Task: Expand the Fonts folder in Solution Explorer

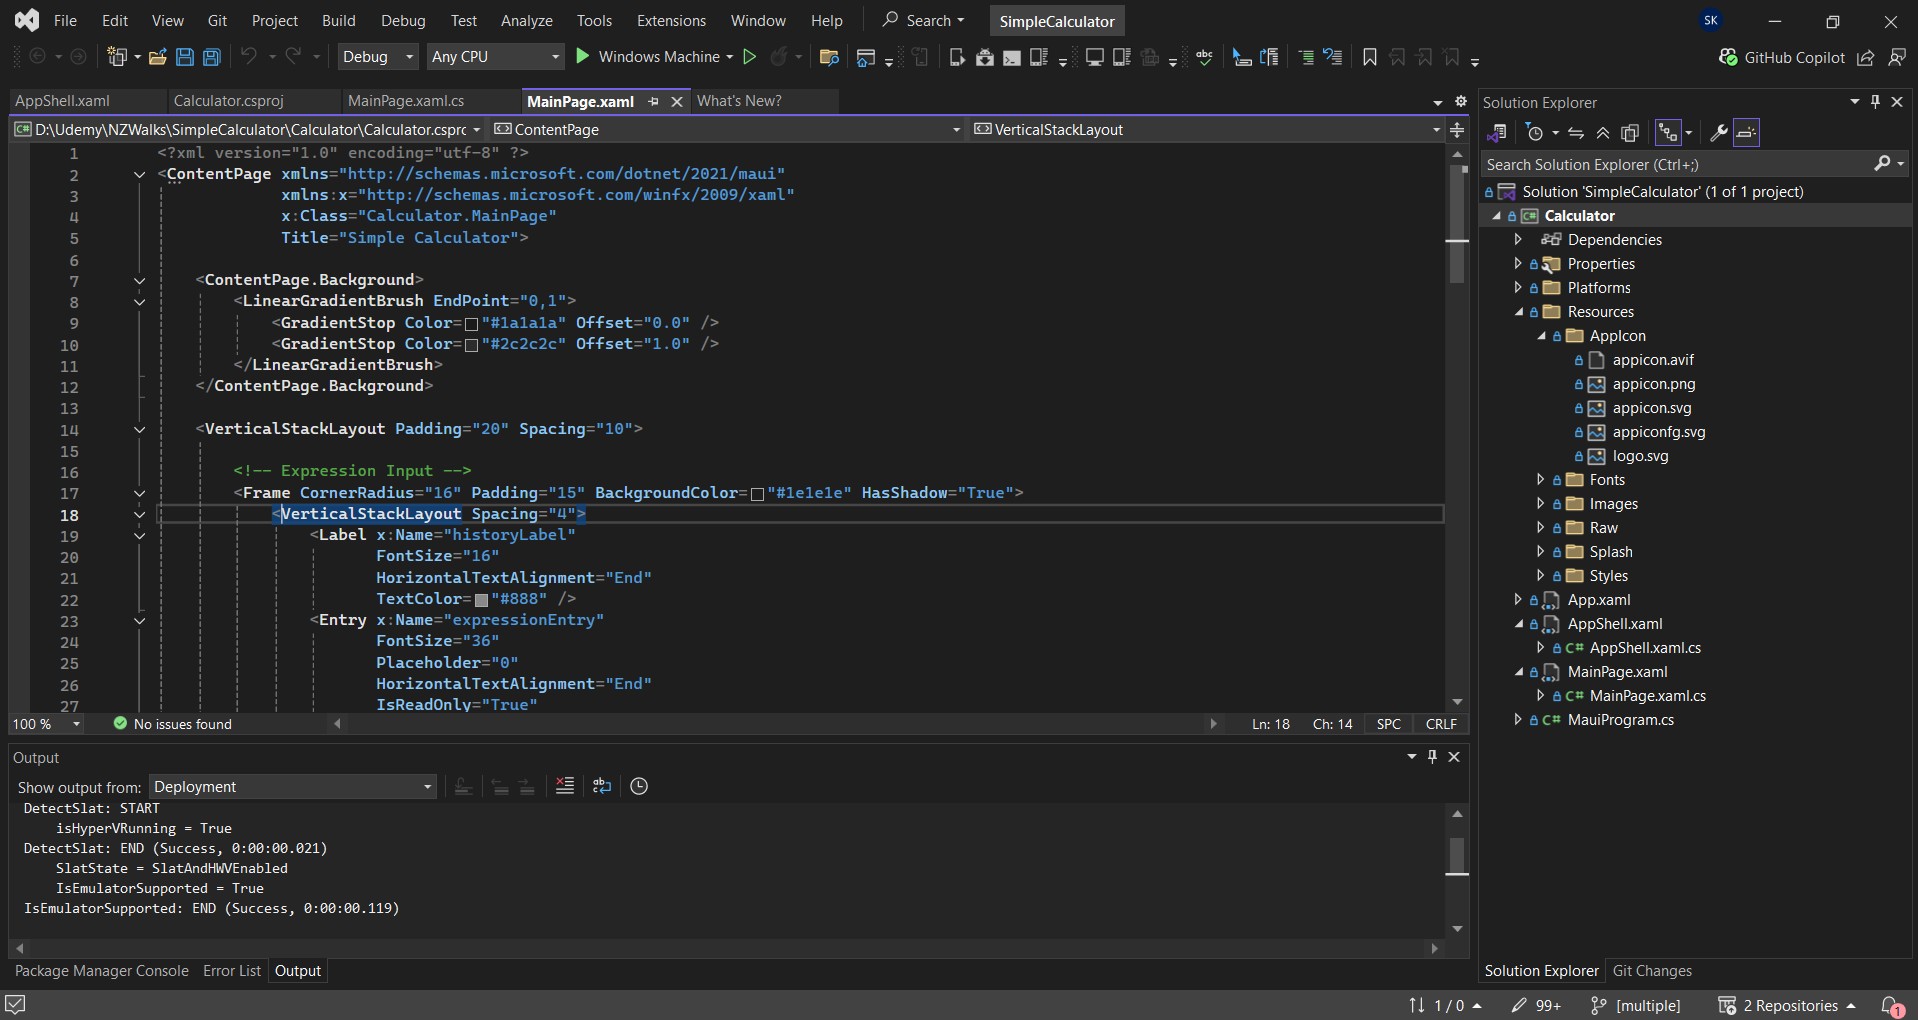Action: tap(1540, 480)
